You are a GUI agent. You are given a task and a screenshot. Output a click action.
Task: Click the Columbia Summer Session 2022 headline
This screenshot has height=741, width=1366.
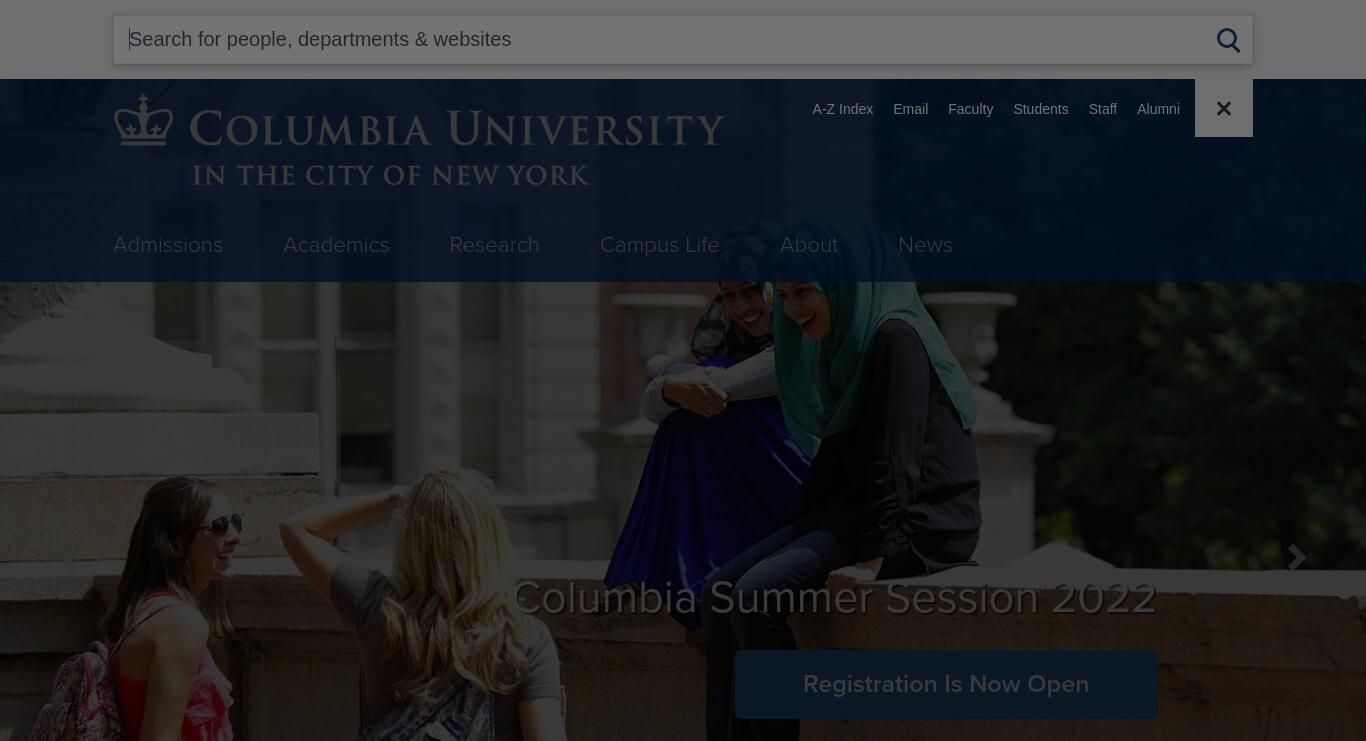coord(834,598)
